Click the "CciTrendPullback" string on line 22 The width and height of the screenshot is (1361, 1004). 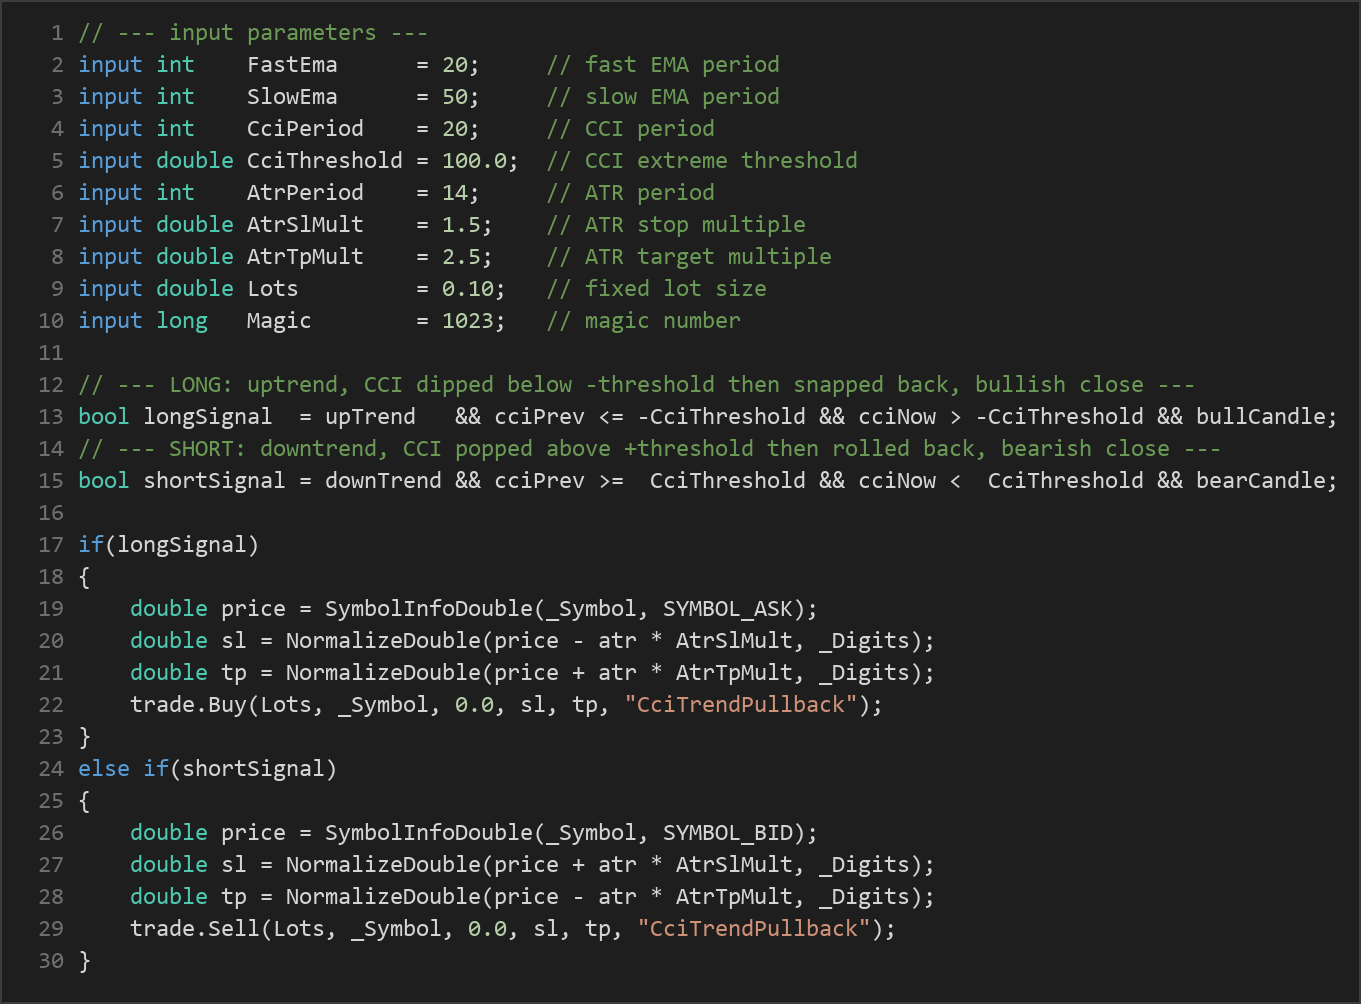point(741,704)
